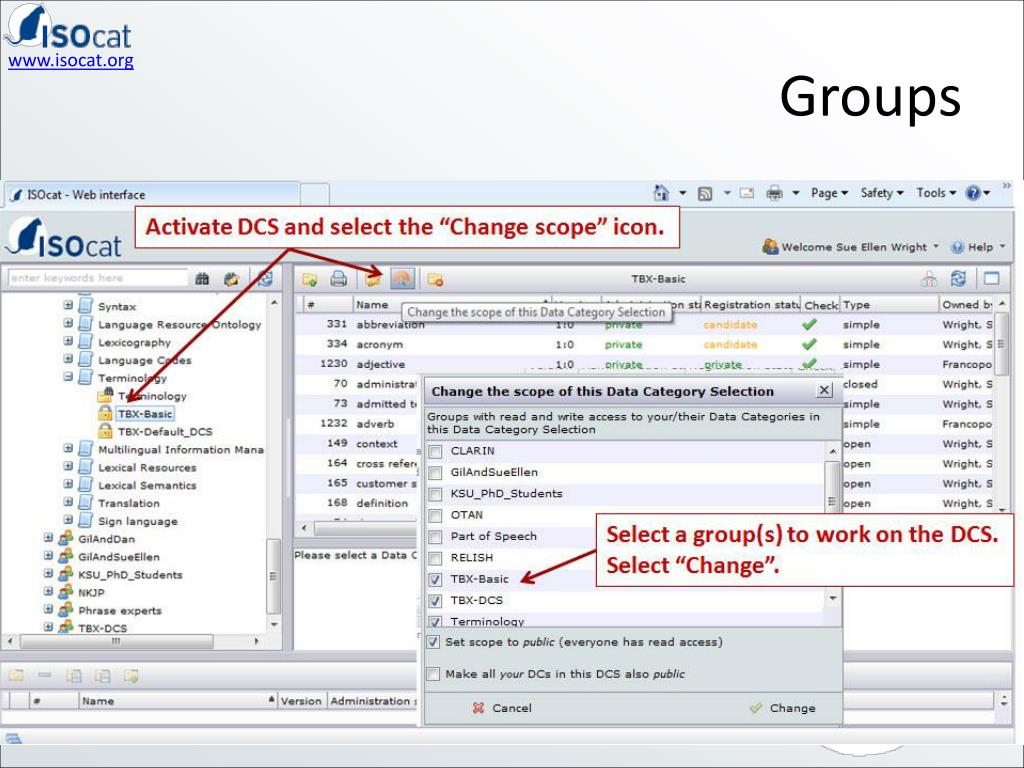
Task: Click the Change scope icon in toolbar
Action: pos(403,279)
